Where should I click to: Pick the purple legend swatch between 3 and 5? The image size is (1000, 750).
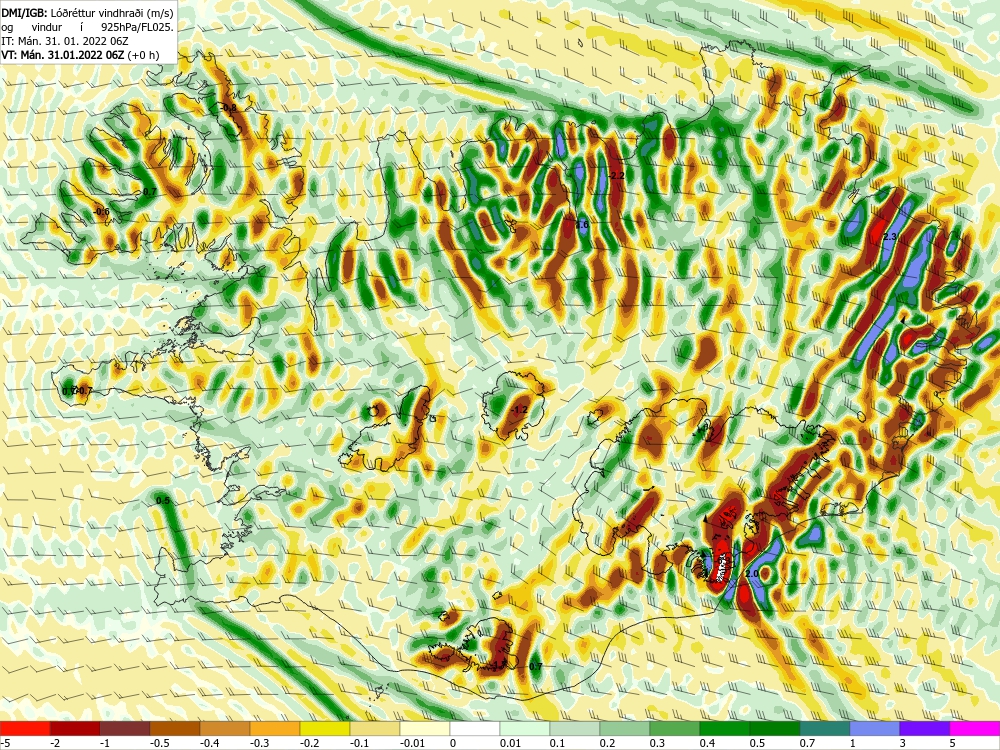coord(925,728)
